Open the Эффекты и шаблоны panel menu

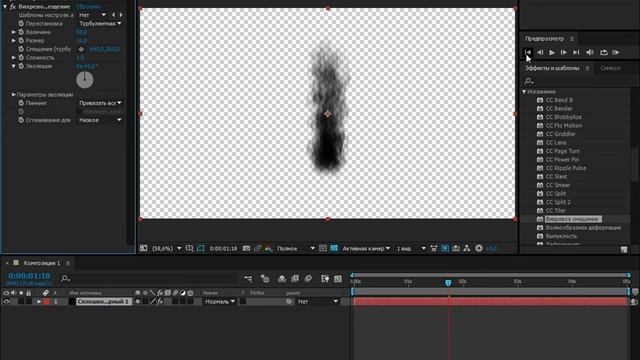[x=587, y=68]
